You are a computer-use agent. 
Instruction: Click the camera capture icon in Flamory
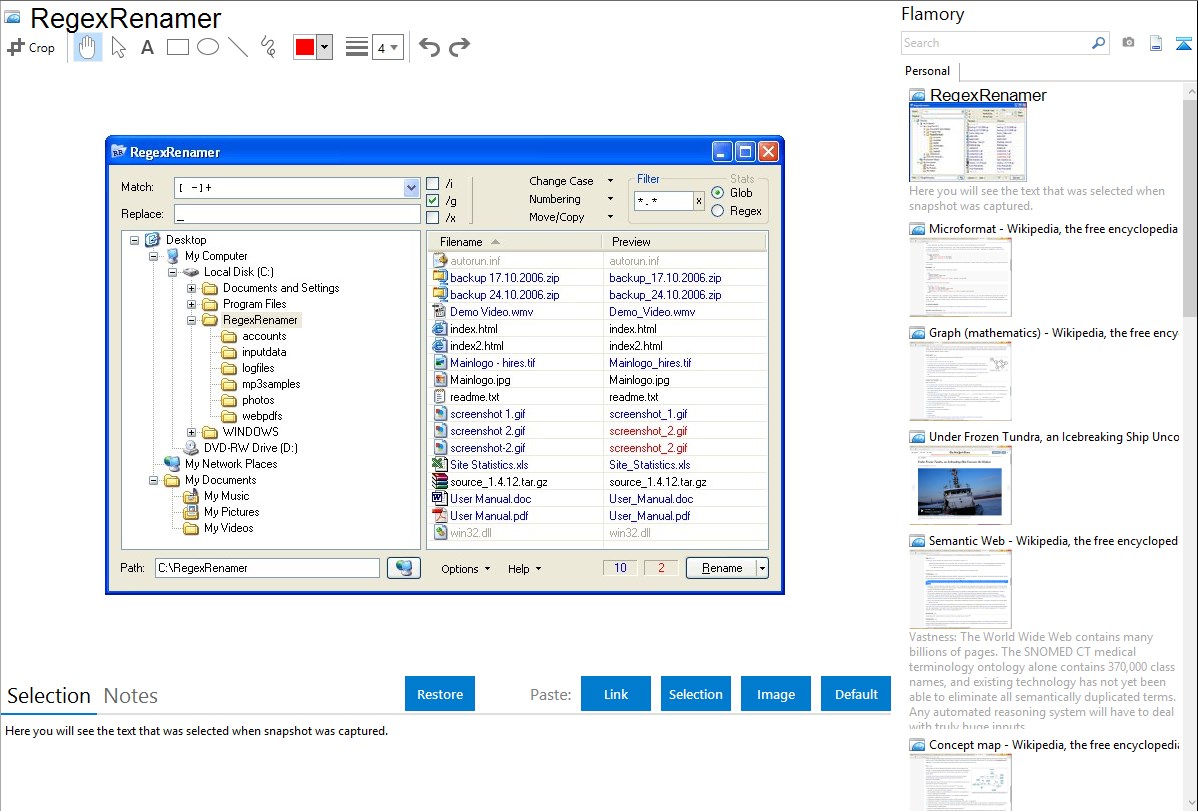1128,43
